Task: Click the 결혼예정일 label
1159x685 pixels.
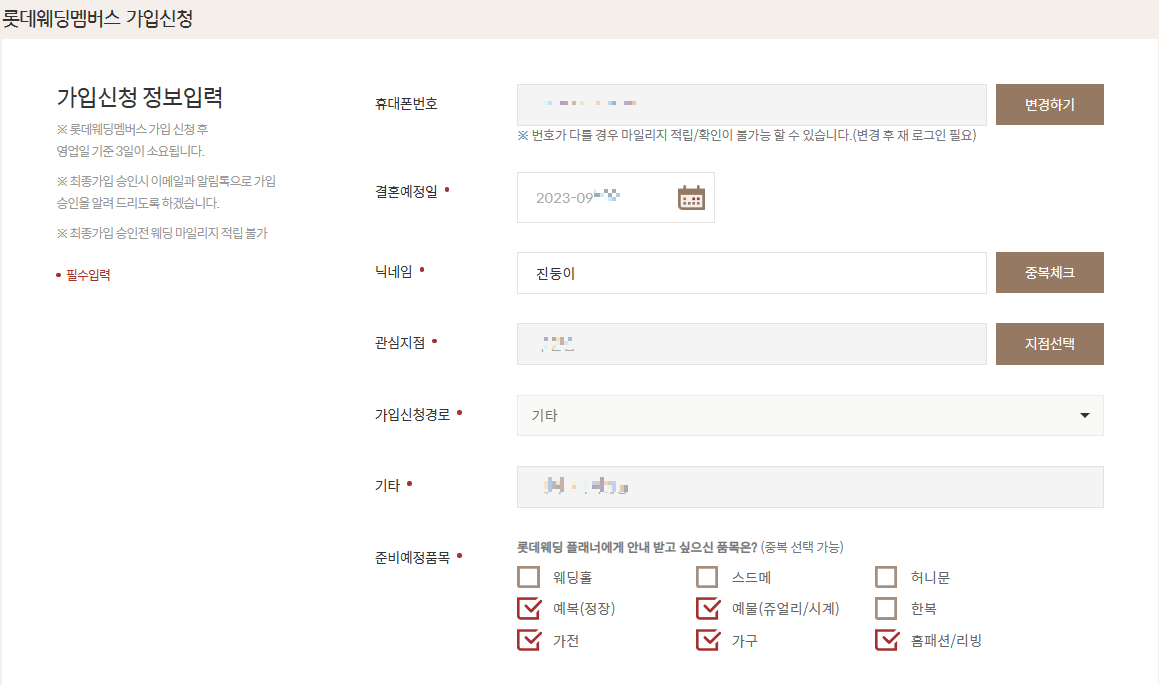Action: click(x=406, y=191)
